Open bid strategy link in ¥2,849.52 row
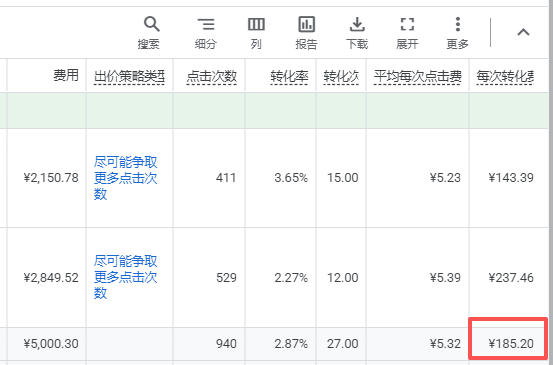Screen dimensions: 553x365 [126, 277]
